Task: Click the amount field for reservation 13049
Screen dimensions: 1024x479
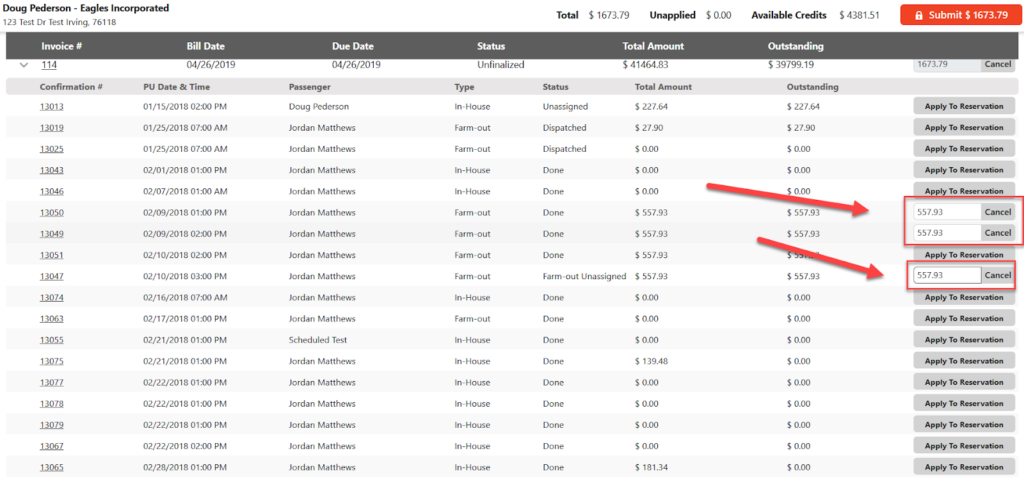Action: pos(945,233)
